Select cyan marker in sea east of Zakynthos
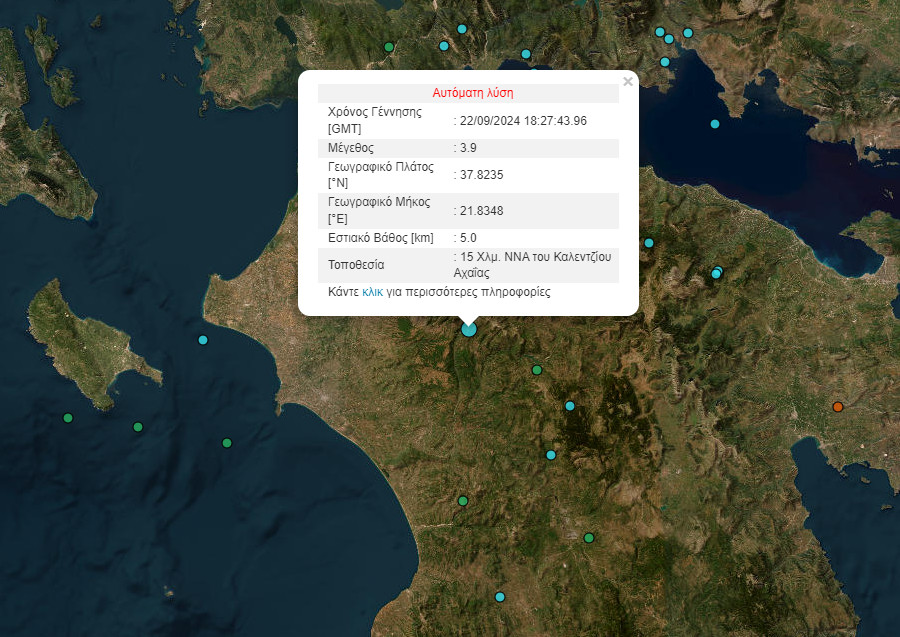This screenshot has width=900, height=637. tap(203, 340)
